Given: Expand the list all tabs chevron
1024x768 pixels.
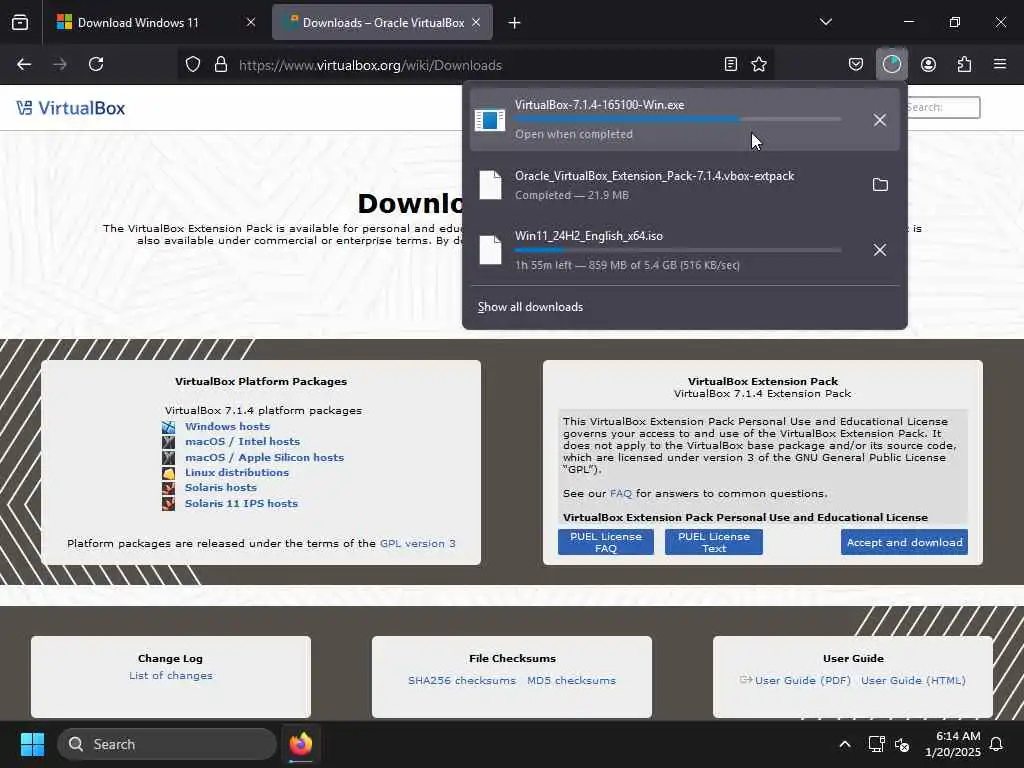Looking at the screenshot, I should (826, 22).
